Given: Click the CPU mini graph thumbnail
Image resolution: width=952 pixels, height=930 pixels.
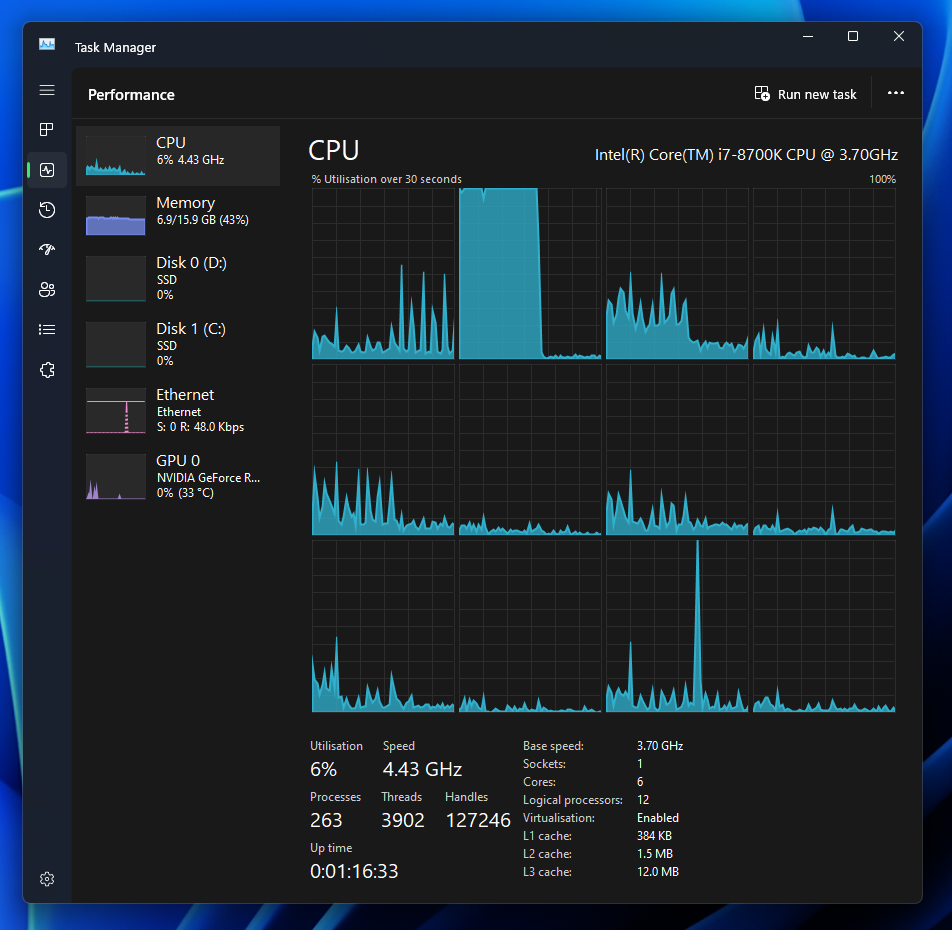Looking at the screenshot, I should [x=115, y=155].
